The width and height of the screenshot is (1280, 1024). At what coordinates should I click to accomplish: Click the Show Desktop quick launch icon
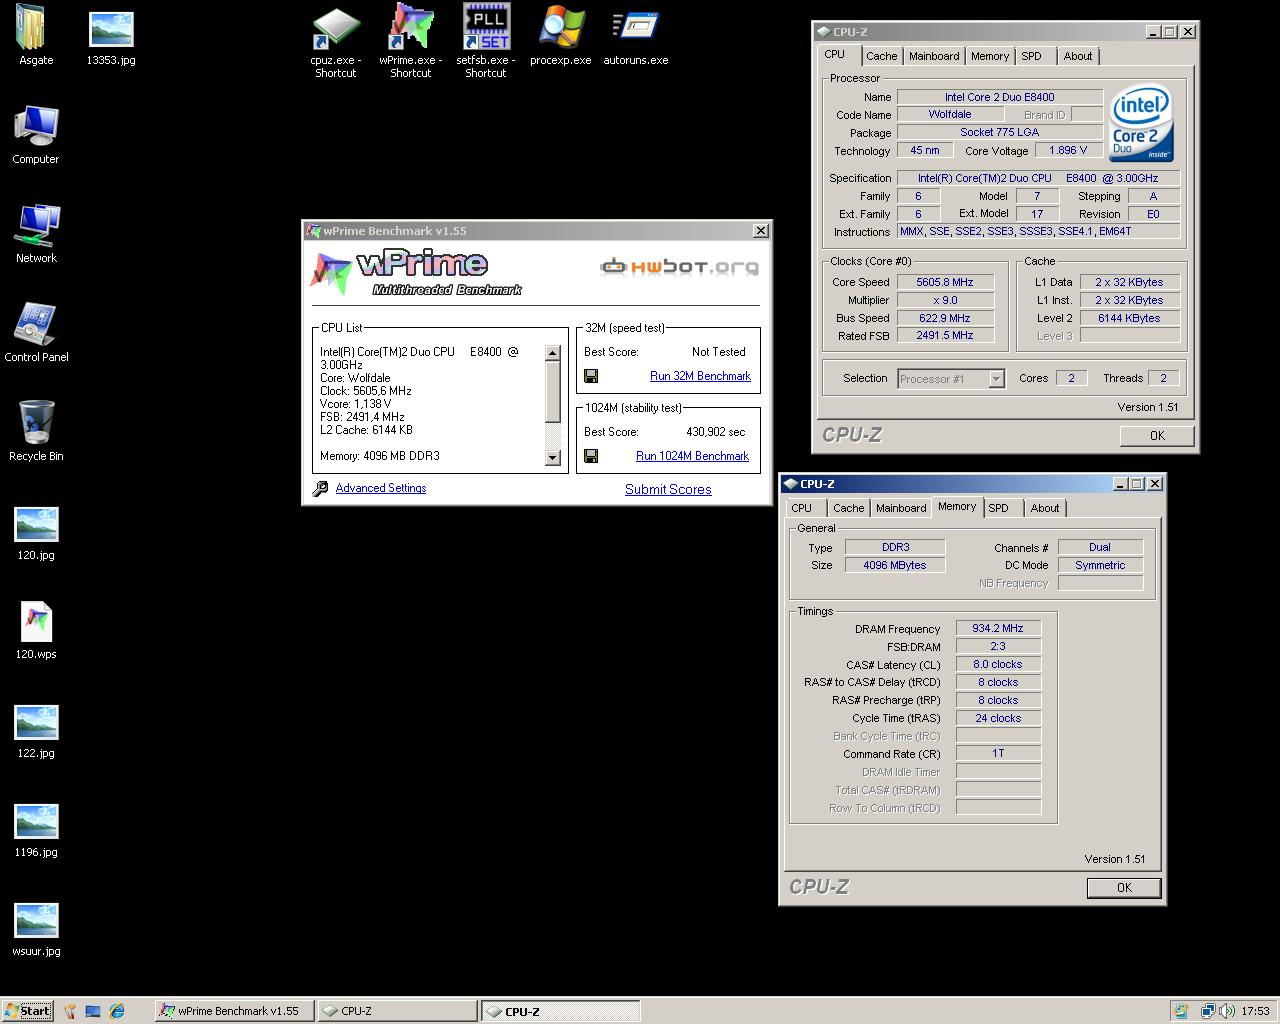pos(93,1011)
